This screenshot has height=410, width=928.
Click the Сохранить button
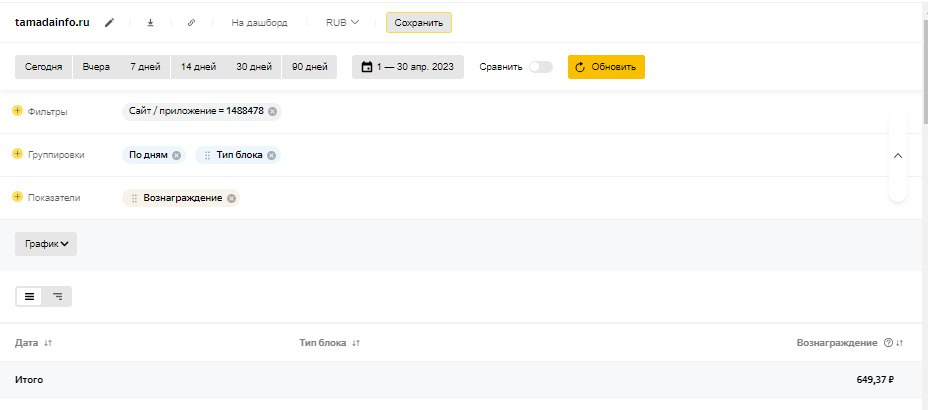(x=418, y=22)
